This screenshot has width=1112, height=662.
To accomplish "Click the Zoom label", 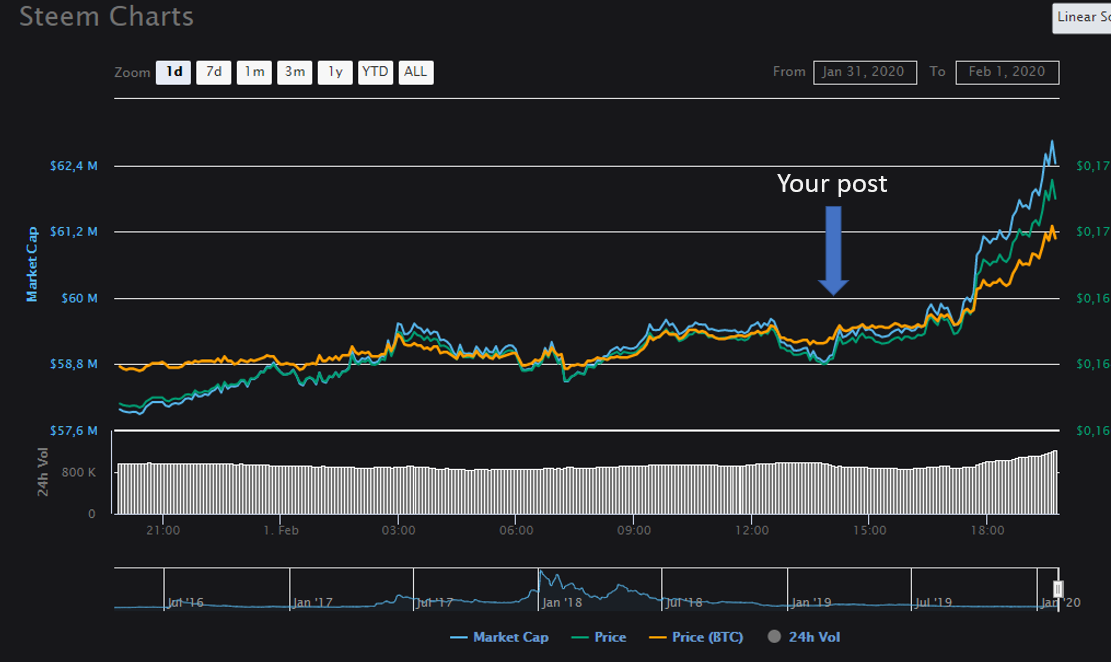I will tap(133, 72).
